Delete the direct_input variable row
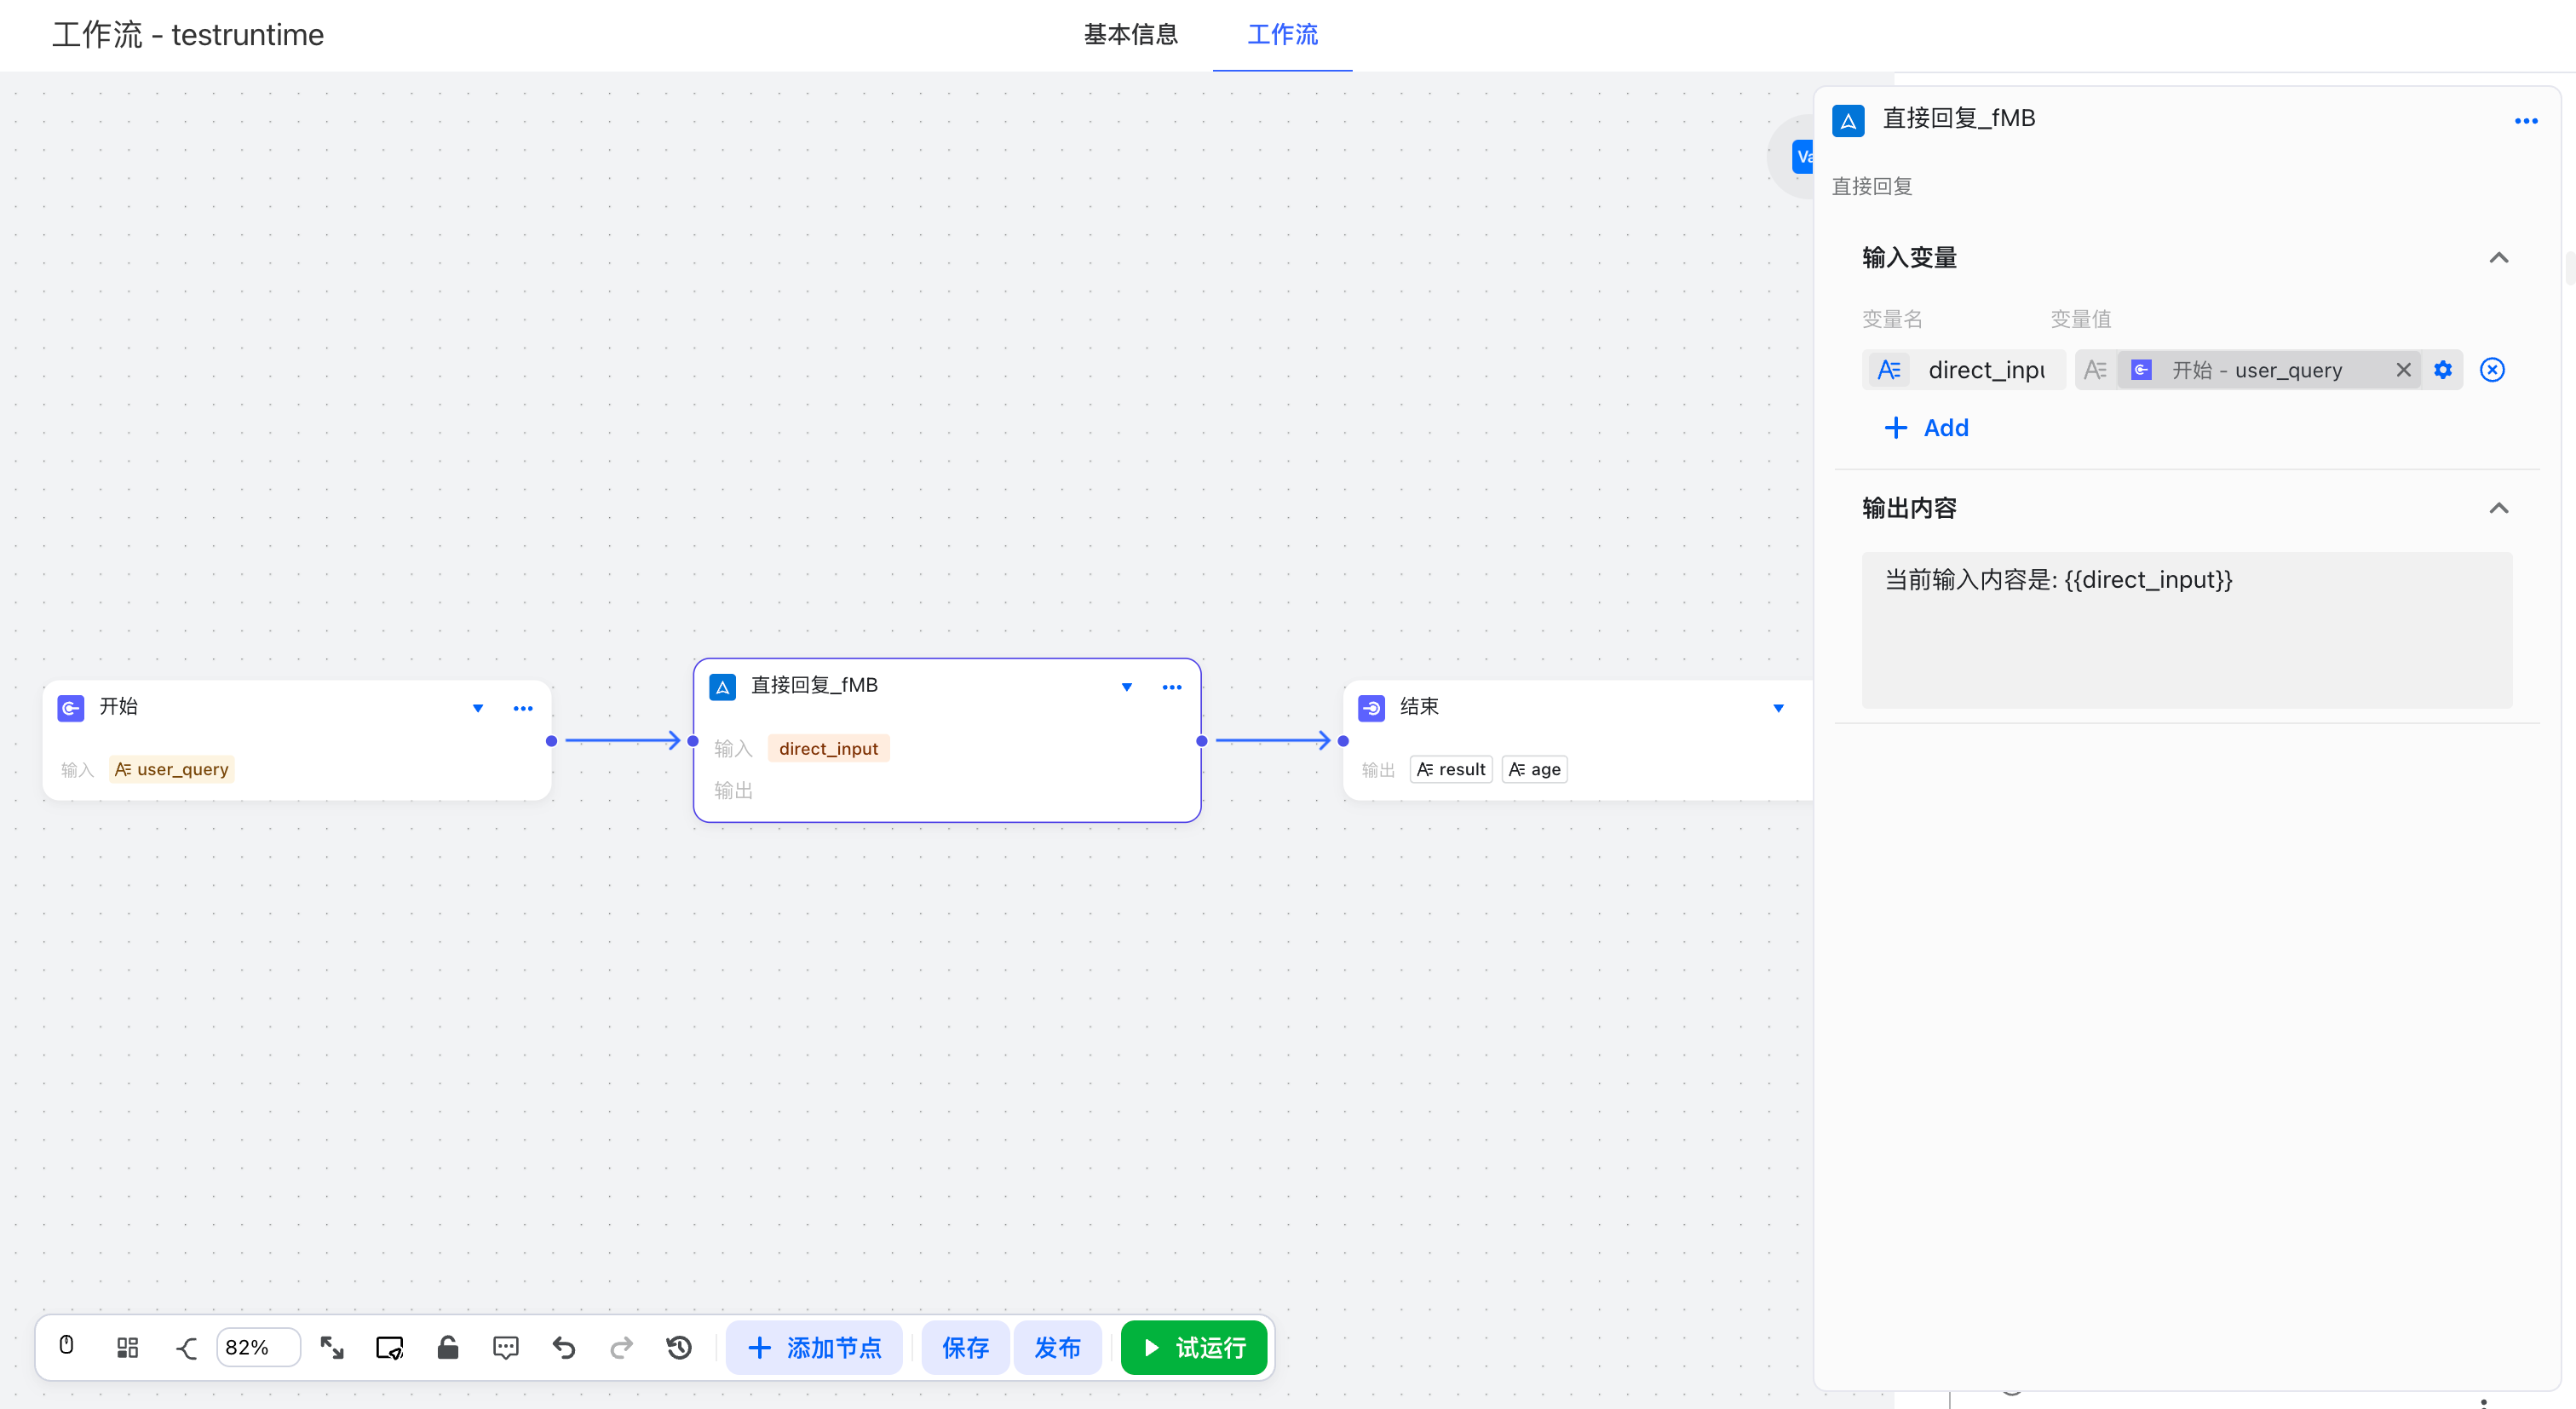2576x1409 pixels. click(x=2492, y=370)
